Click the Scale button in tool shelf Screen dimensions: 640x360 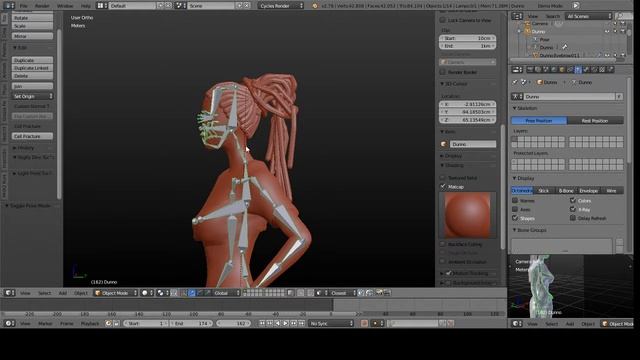tap(33, 26)
